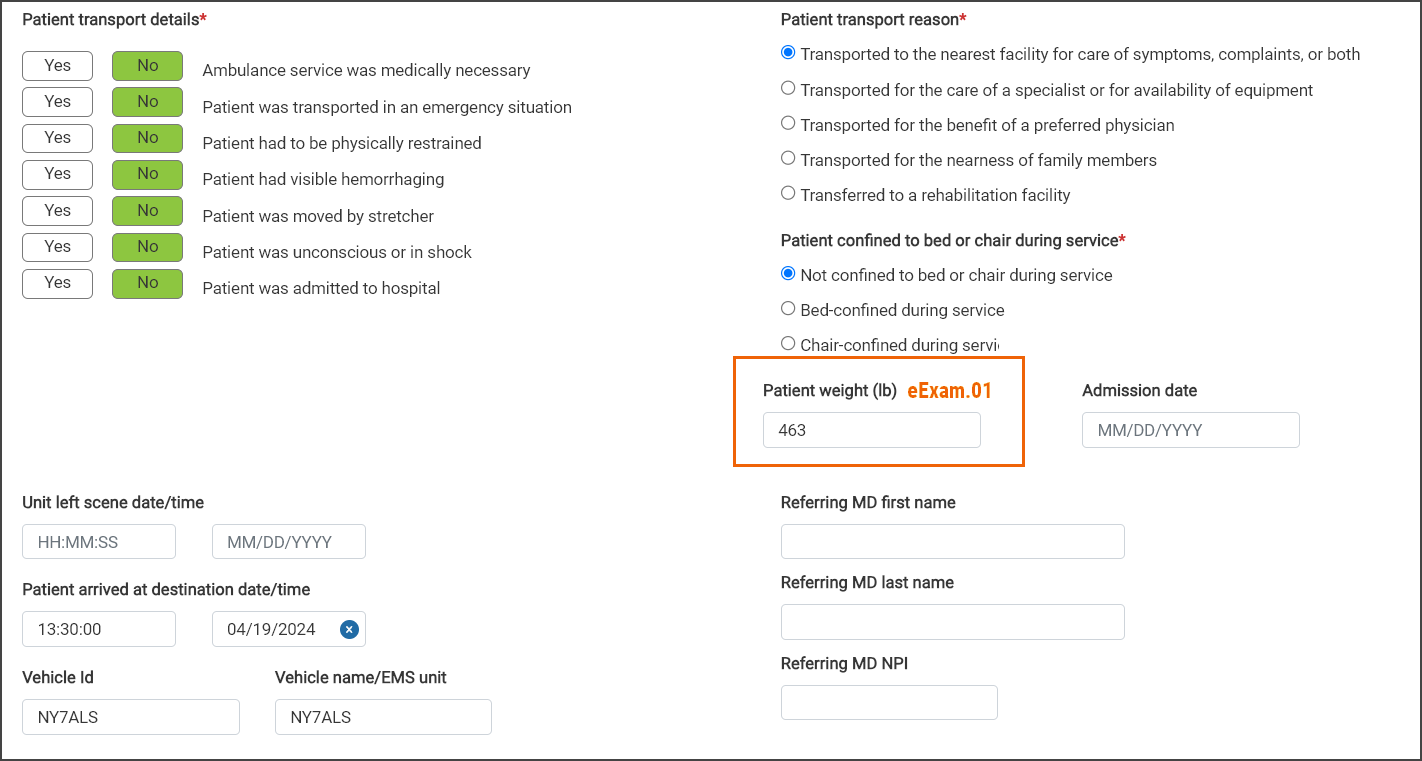Choose transported for benefit of preferred physician
The image size is (1422, 761).
click(788, 123)
